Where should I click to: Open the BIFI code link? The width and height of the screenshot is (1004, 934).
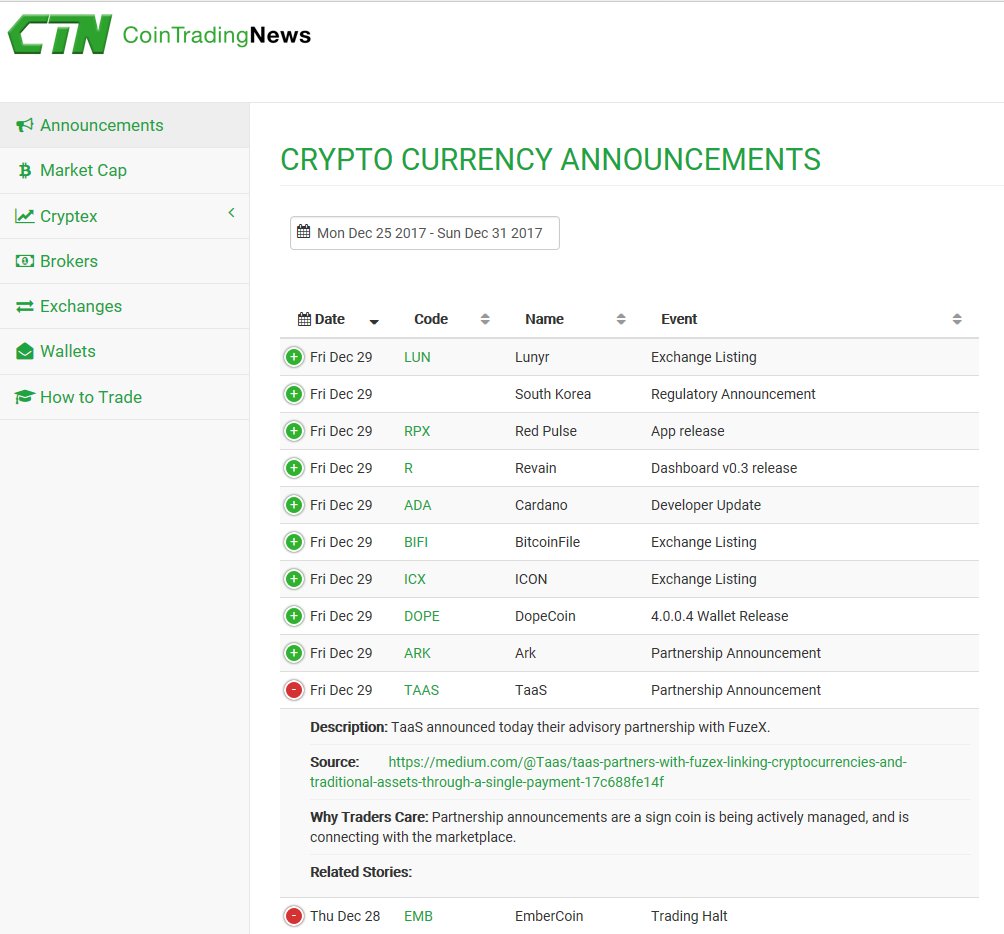tap(416, 542)
